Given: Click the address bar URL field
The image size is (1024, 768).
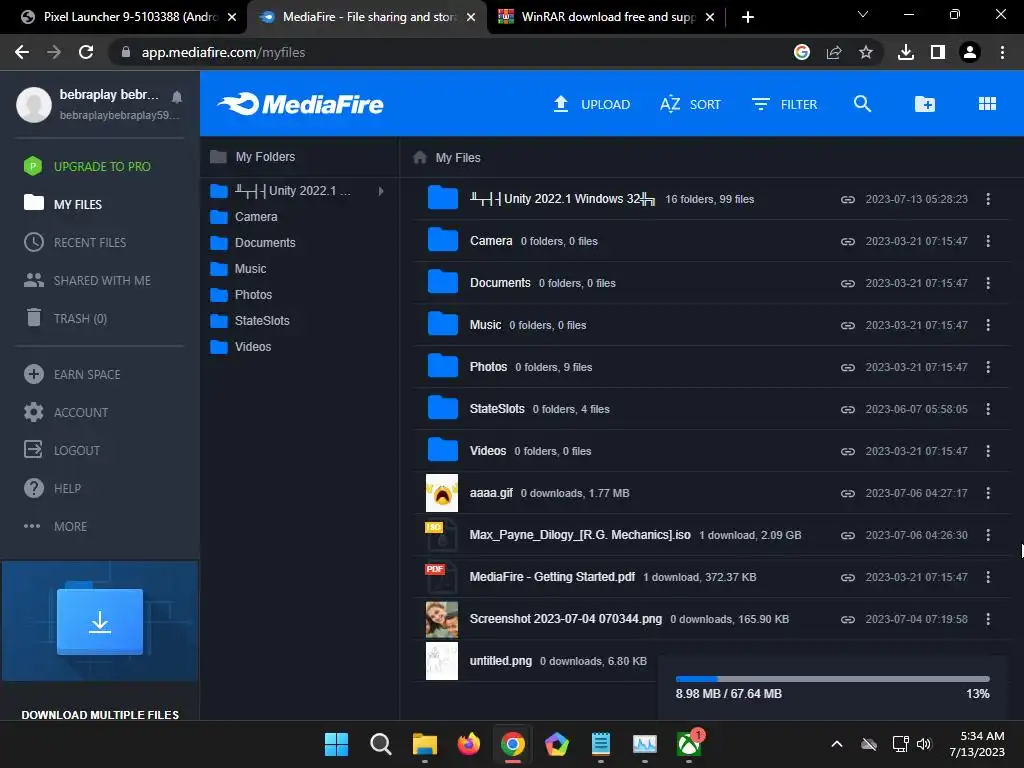Looking at the screenshot, I should (451, 52).
